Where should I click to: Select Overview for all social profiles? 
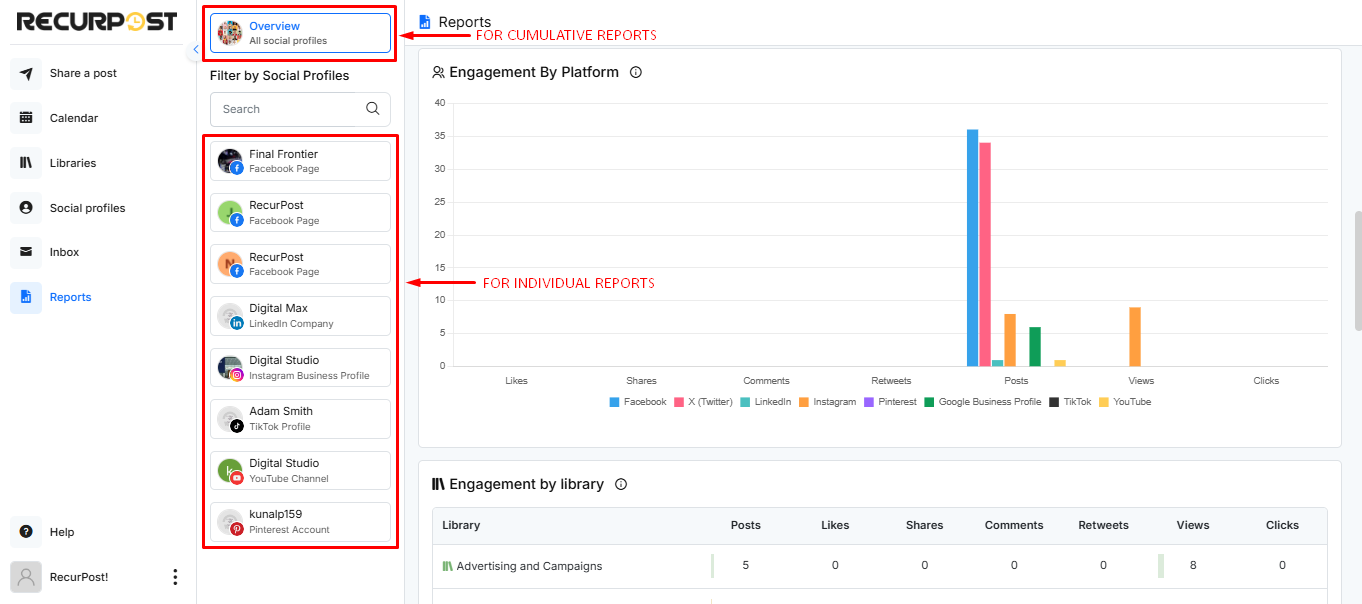click(x=300, y=33)
